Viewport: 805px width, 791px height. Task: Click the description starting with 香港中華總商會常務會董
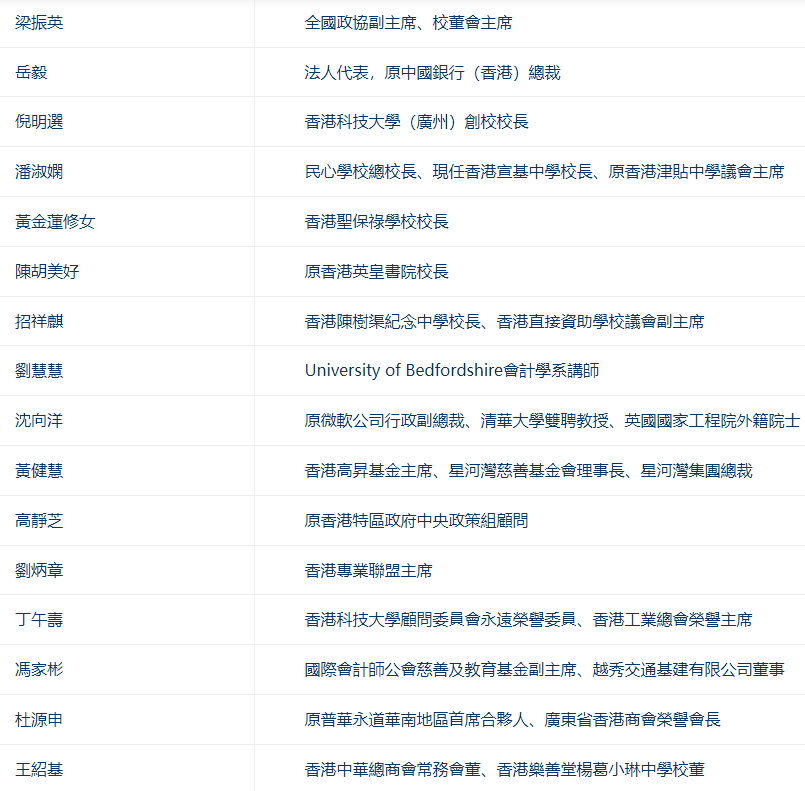click(504, 769)
